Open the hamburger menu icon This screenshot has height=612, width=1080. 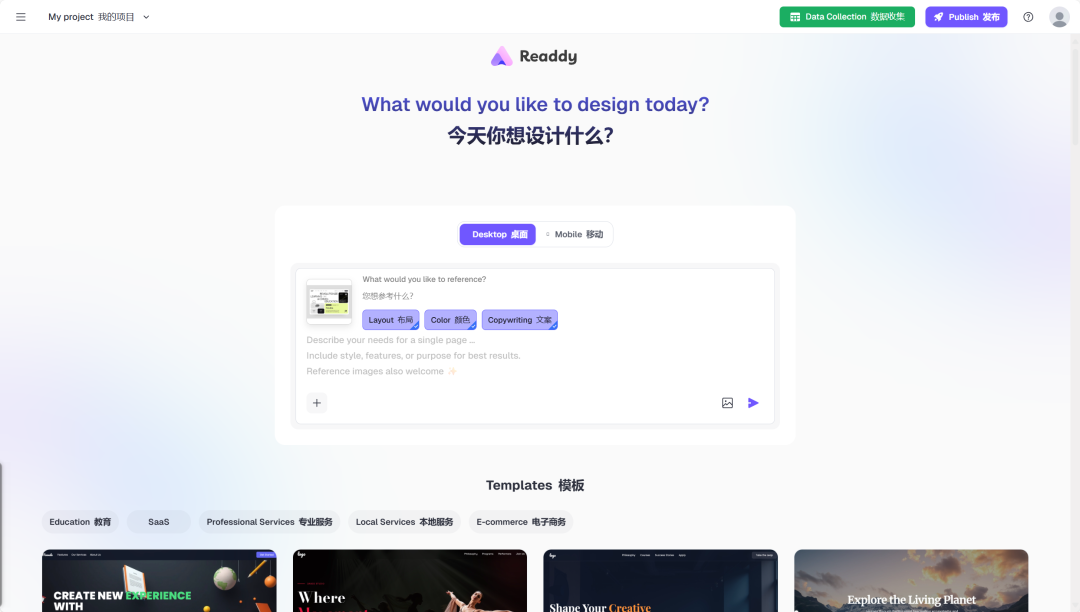[x=21, y=17]
